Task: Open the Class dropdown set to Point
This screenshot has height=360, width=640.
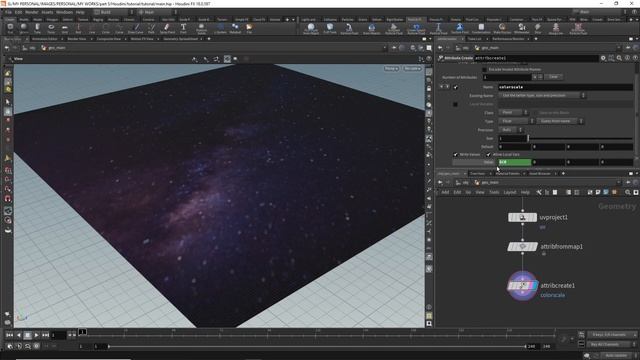Action: click(513, 113)
